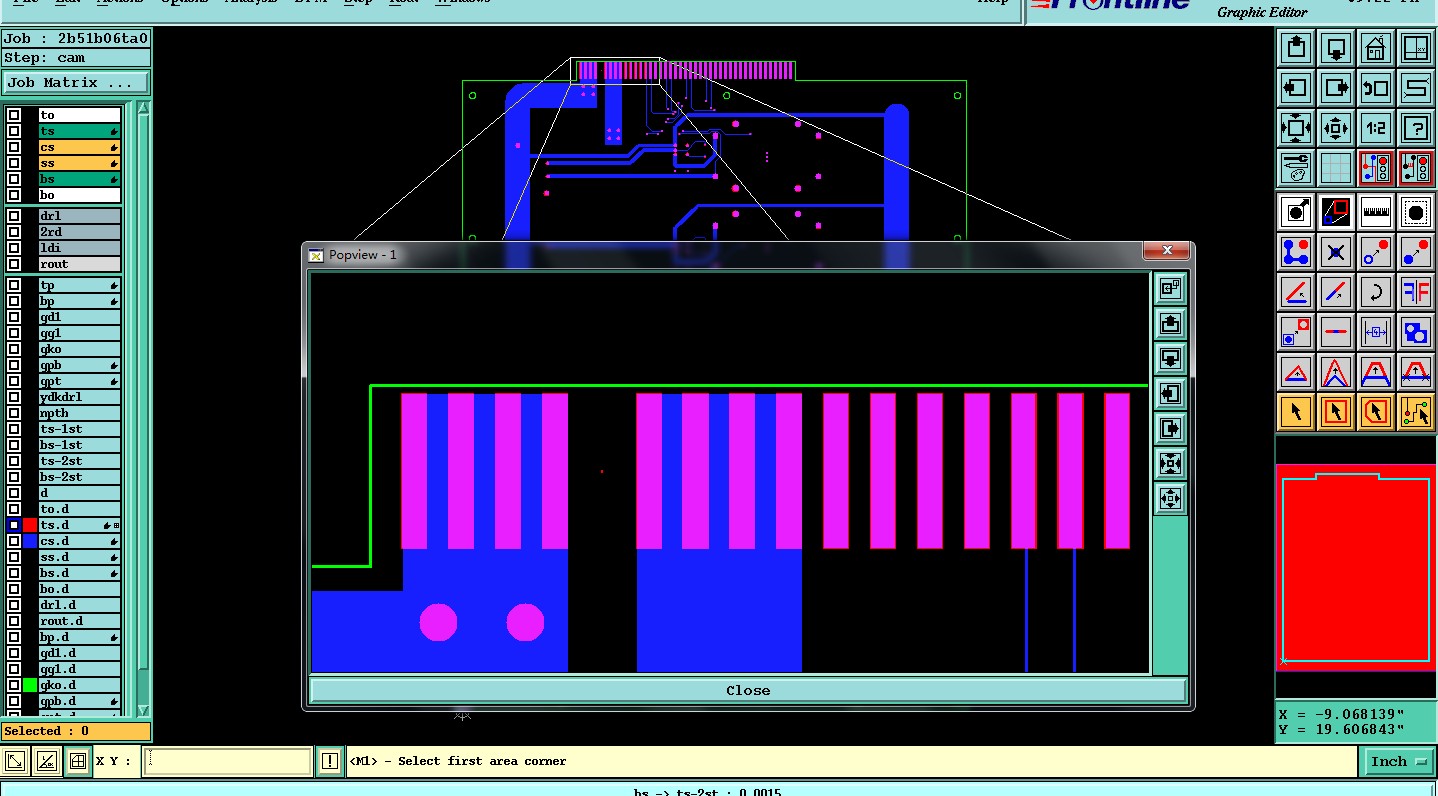The width and height of the screenshot is (1438, 796).
Task: Toggle checkbox for the rout layer
Action: 14,264
